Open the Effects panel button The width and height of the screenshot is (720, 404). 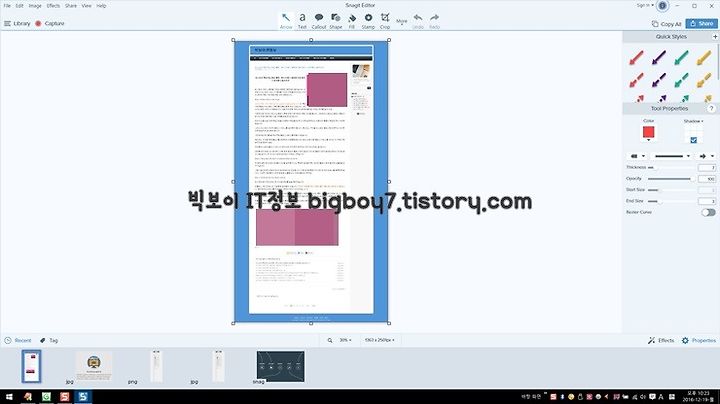[x=661, y=340]
